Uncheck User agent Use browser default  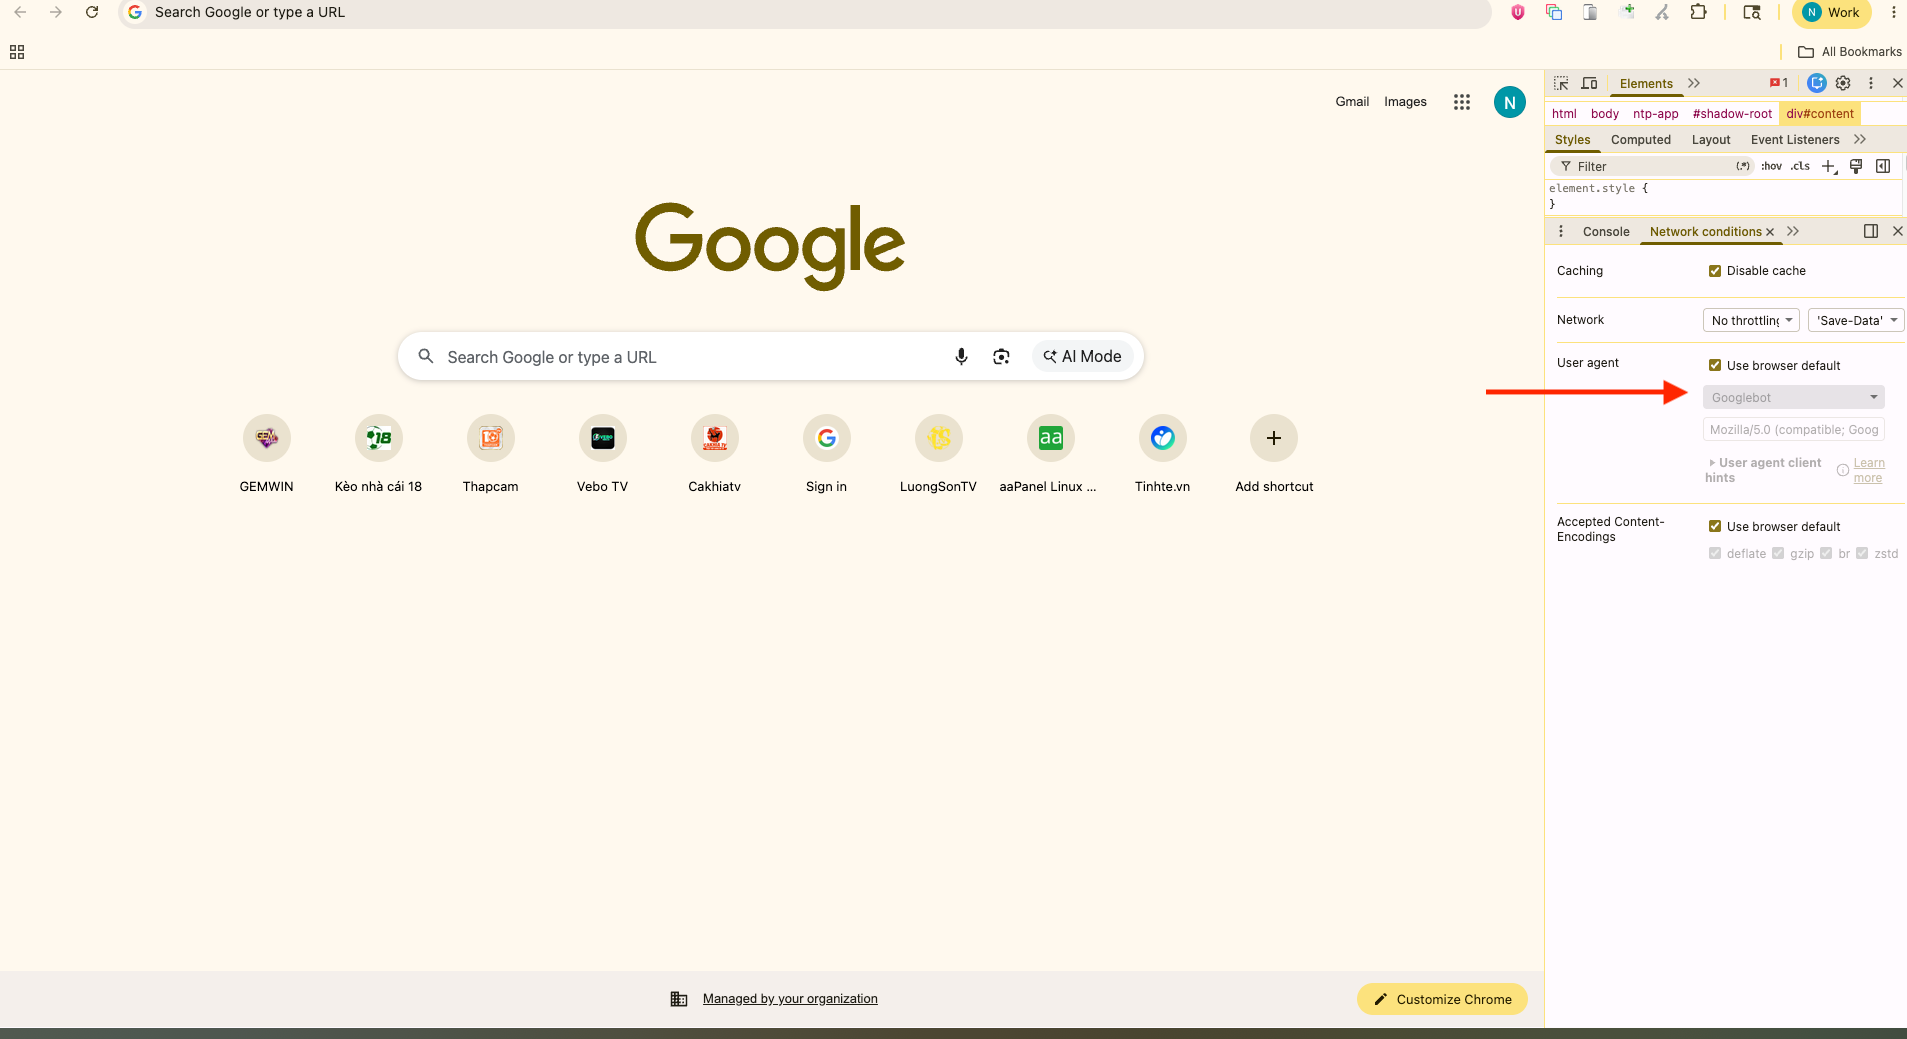click(1715, 365)
